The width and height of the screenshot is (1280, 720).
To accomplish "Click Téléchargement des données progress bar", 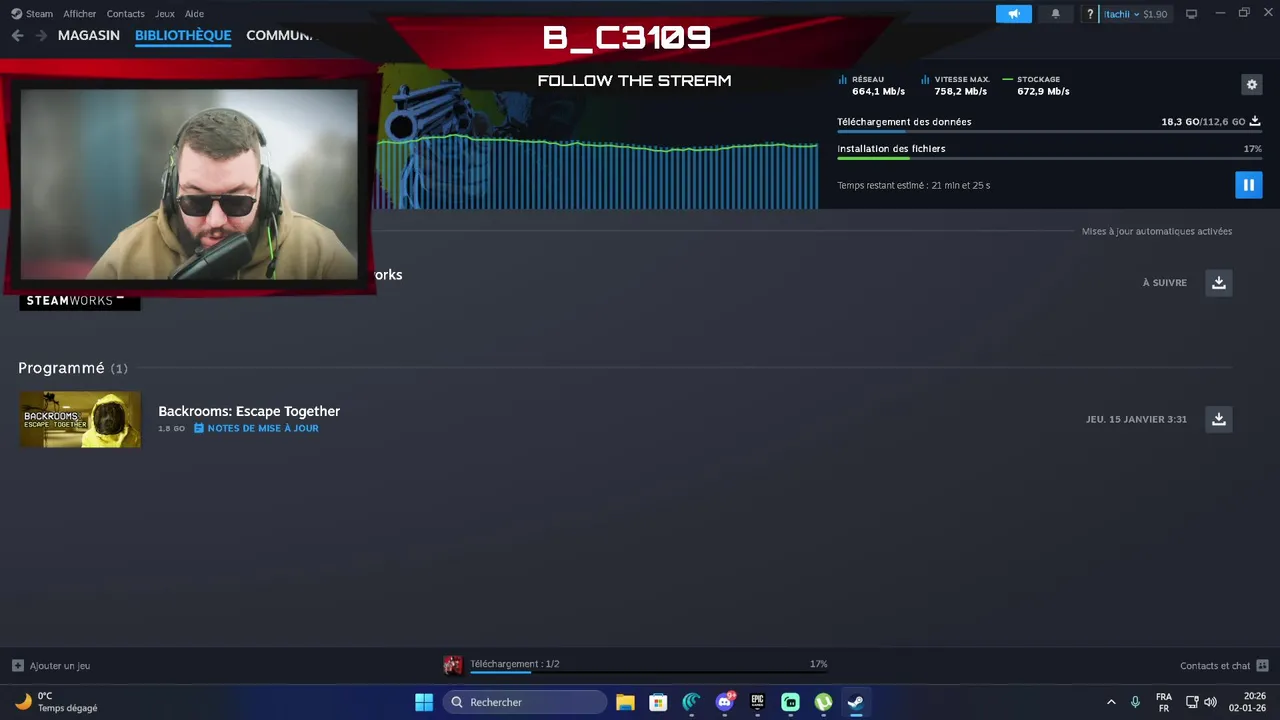I will coord(1049,131).
